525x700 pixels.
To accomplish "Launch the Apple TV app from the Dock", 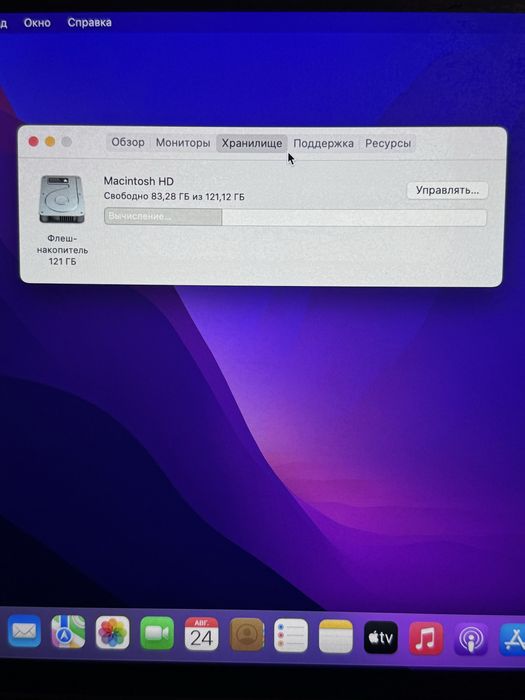I will (x=381, y=637).
